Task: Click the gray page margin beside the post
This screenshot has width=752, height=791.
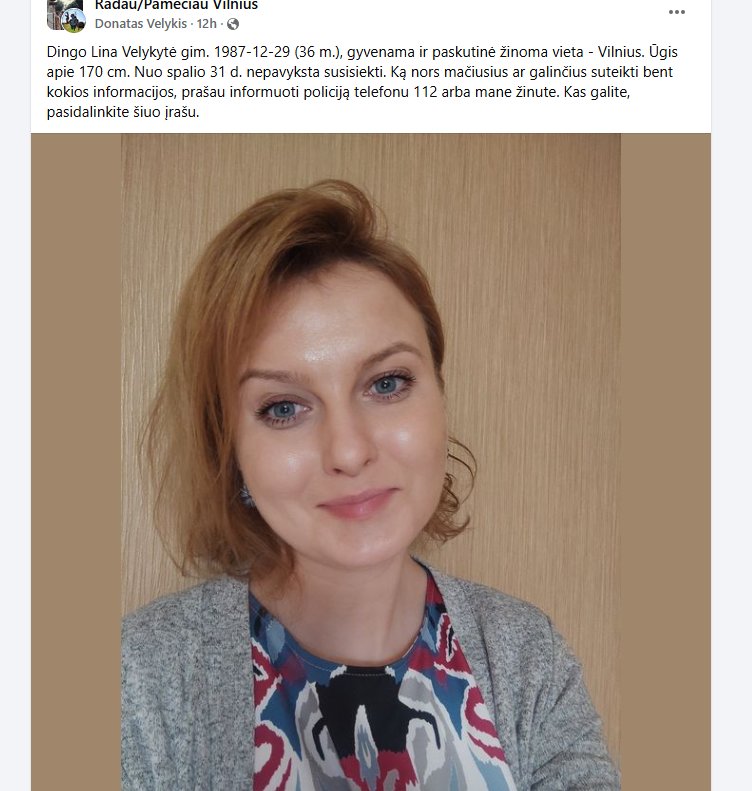Action: click(x=731, y=404)
